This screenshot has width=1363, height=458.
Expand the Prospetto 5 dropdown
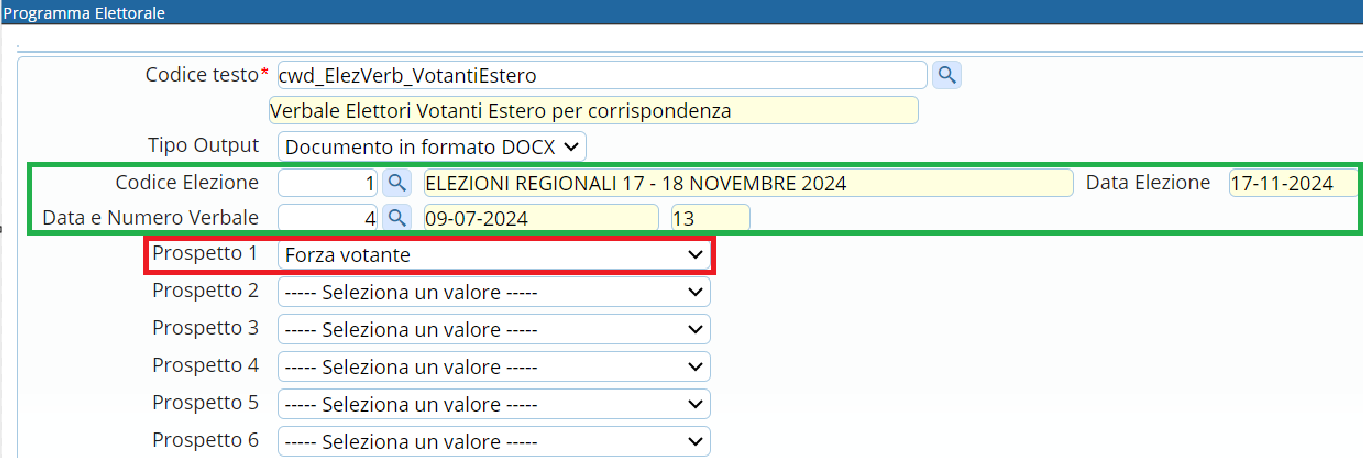pyautogui.click(x=494, y=403)
